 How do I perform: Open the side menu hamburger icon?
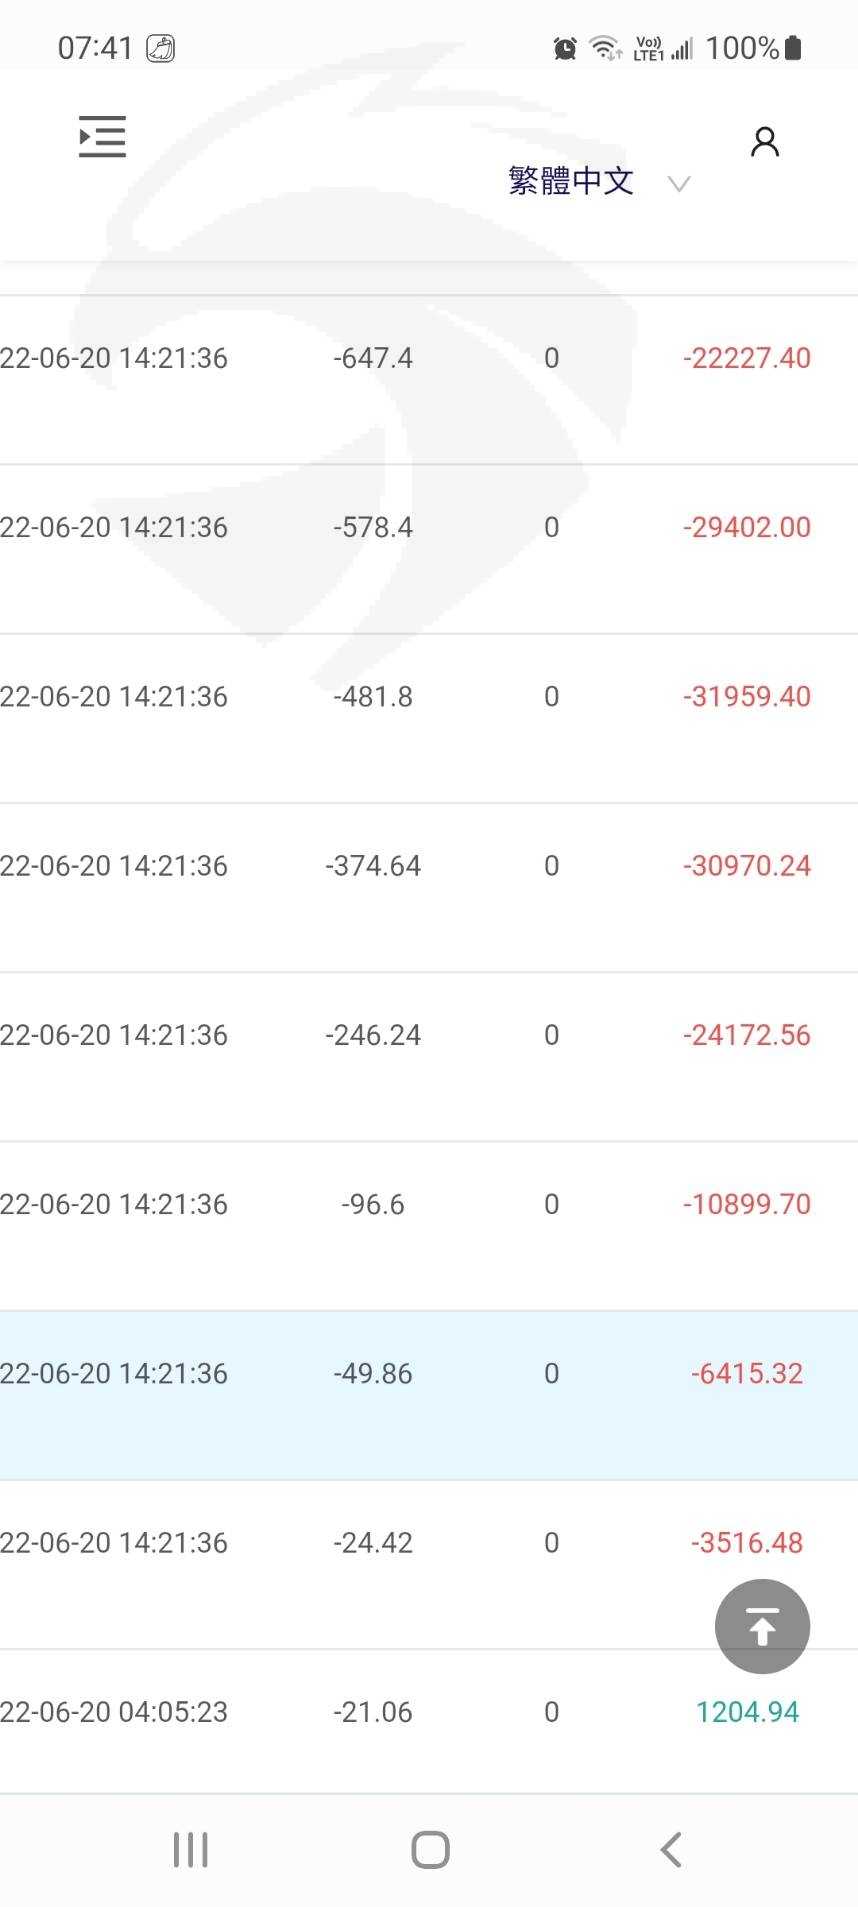pyautogui.click(x=102, y=137)
